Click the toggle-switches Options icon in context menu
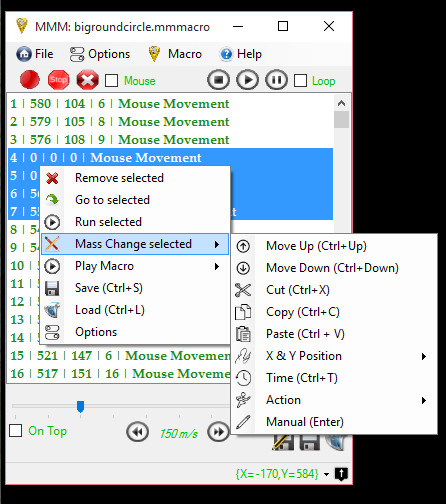 tap(52, 332)
